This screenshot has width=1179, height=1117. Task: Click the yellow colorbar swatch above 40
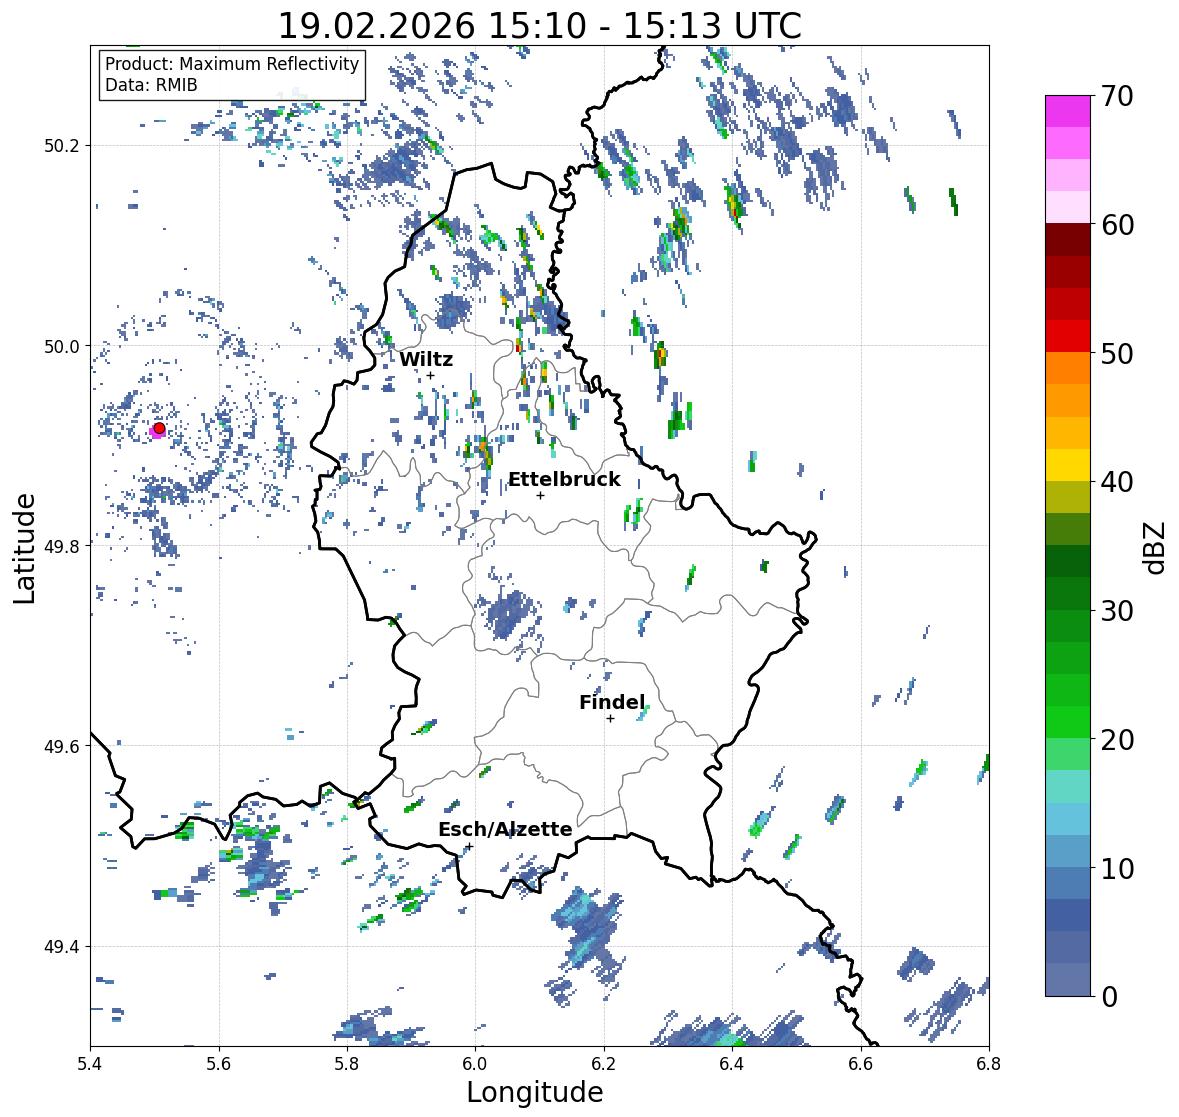click(1068, 465)
